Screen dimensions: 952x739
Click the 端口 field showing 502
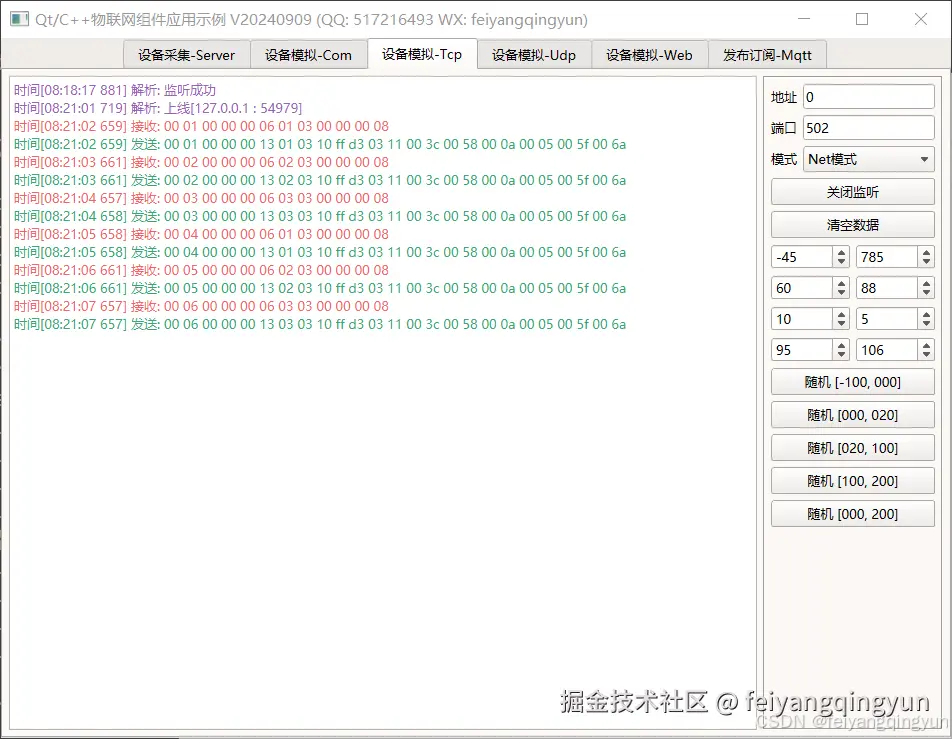pyautogui.click(x=866, y=127)
